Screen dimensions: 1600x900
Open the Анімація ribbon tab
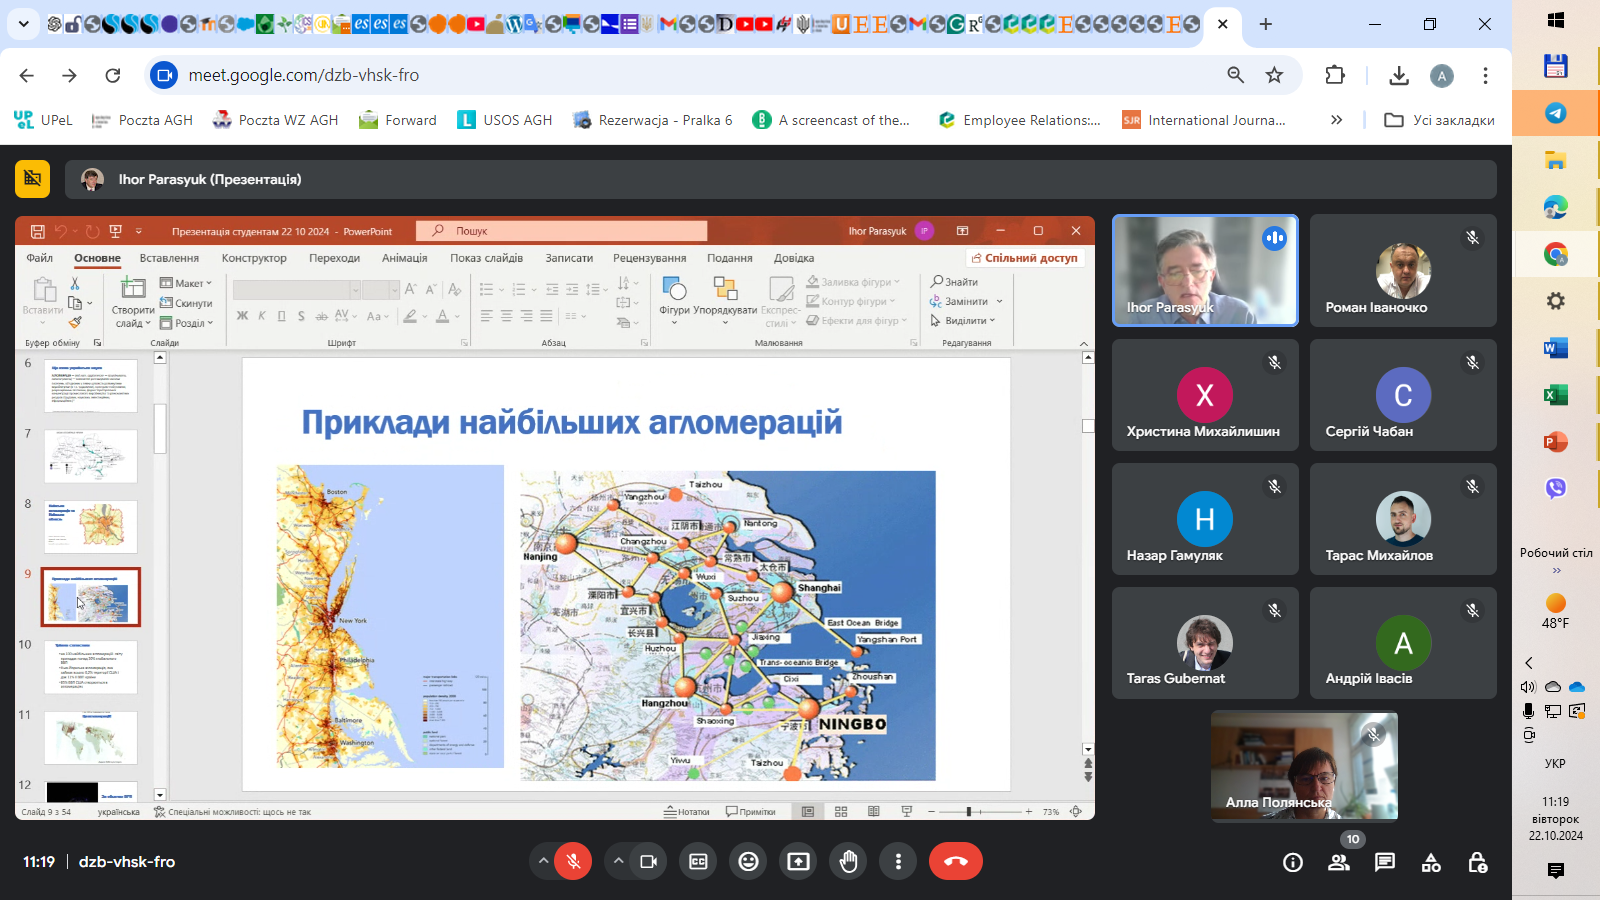click(x=404, y=258)
